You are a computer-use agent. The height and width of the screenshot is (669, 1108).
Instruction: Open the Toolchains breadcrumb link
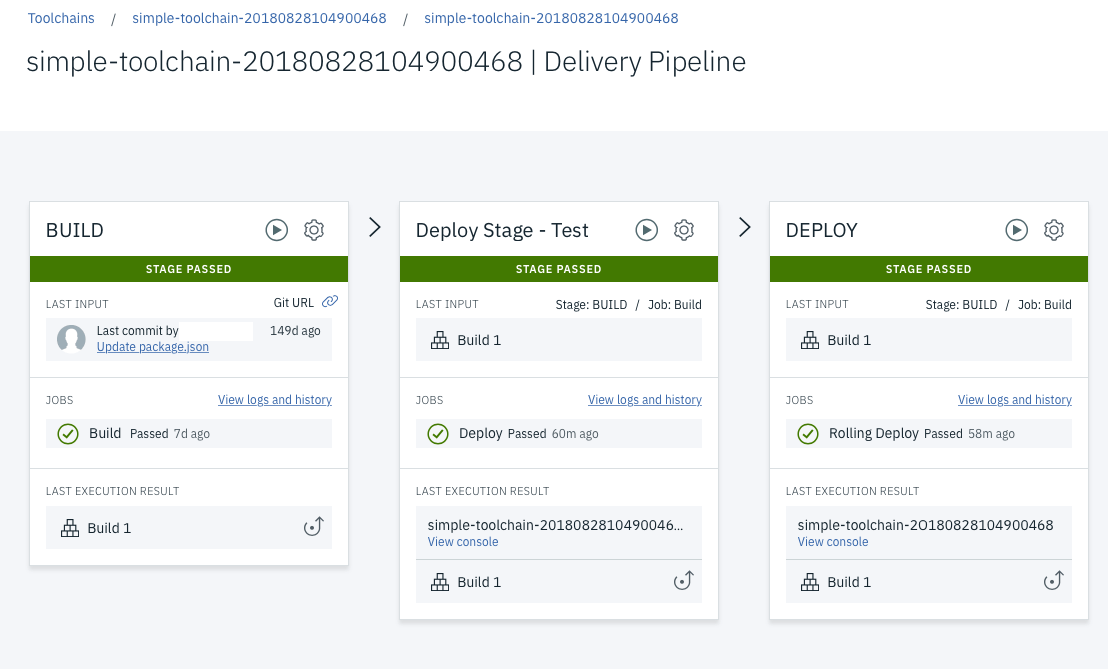pos(61,18)
